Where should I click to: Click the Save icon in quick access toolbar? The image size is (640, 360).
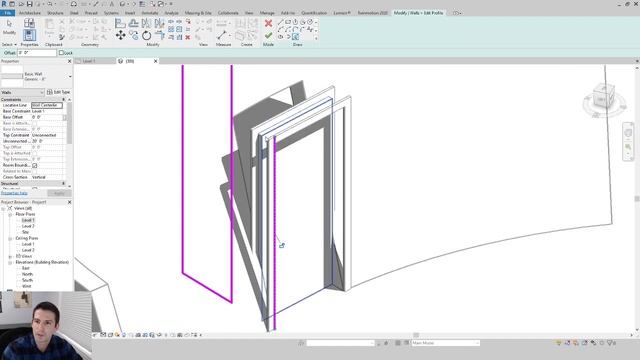pos(29,4)
